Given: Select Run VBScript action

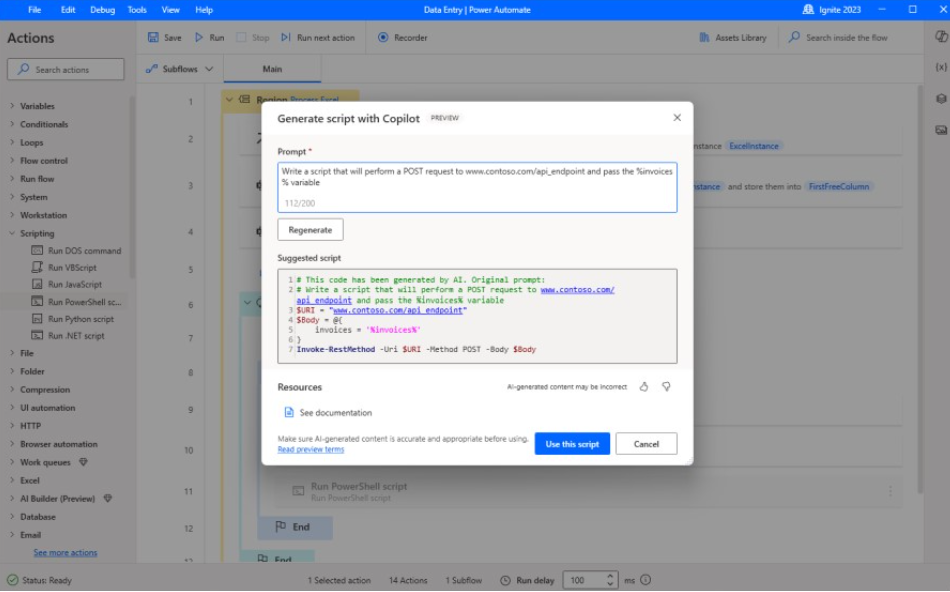Looking at the screenshot, I should (72, 267).
